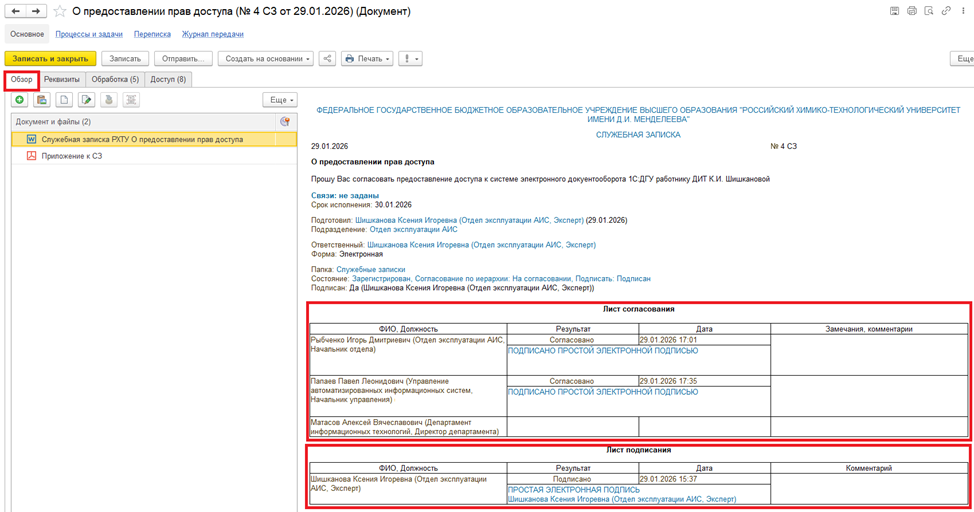Add document to favorites with star icon
Screen dimensions: 974x512
60,11
